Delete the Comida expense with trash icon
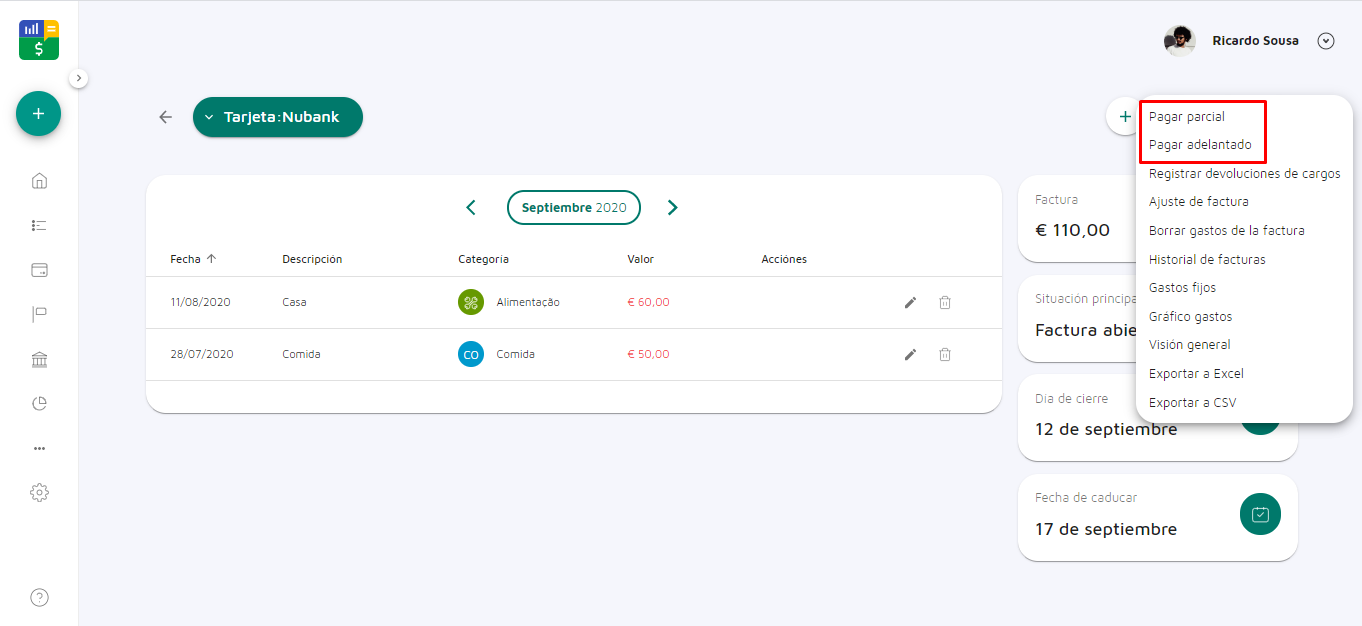1362x626 pixels. click(x=944, y=354)
